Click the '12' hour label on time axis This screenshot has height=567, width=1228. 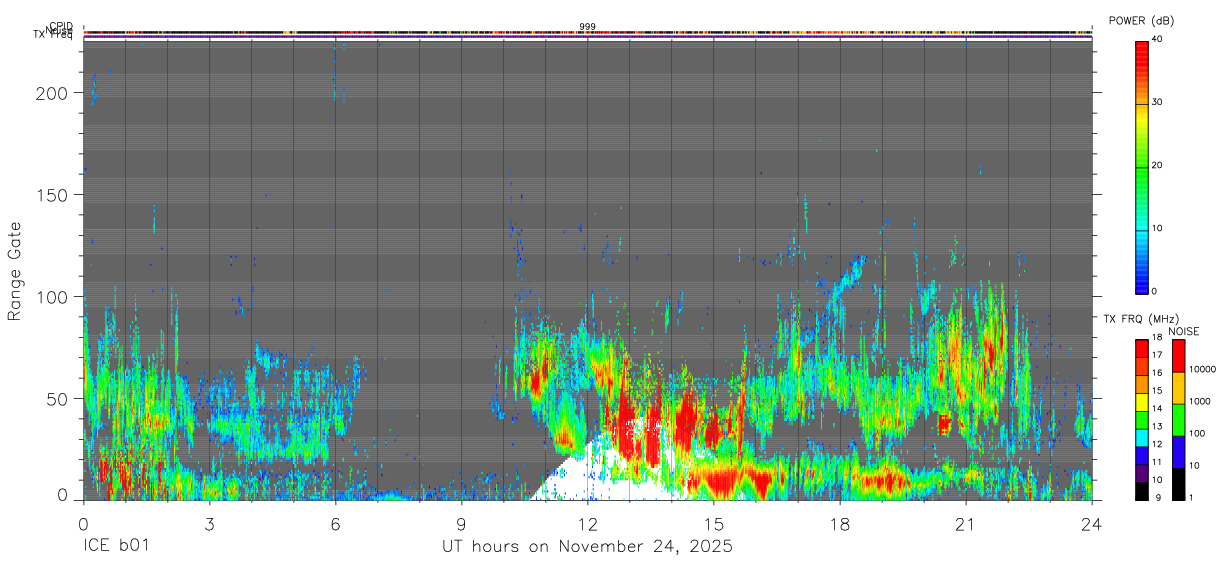click(x=588, y=525)
